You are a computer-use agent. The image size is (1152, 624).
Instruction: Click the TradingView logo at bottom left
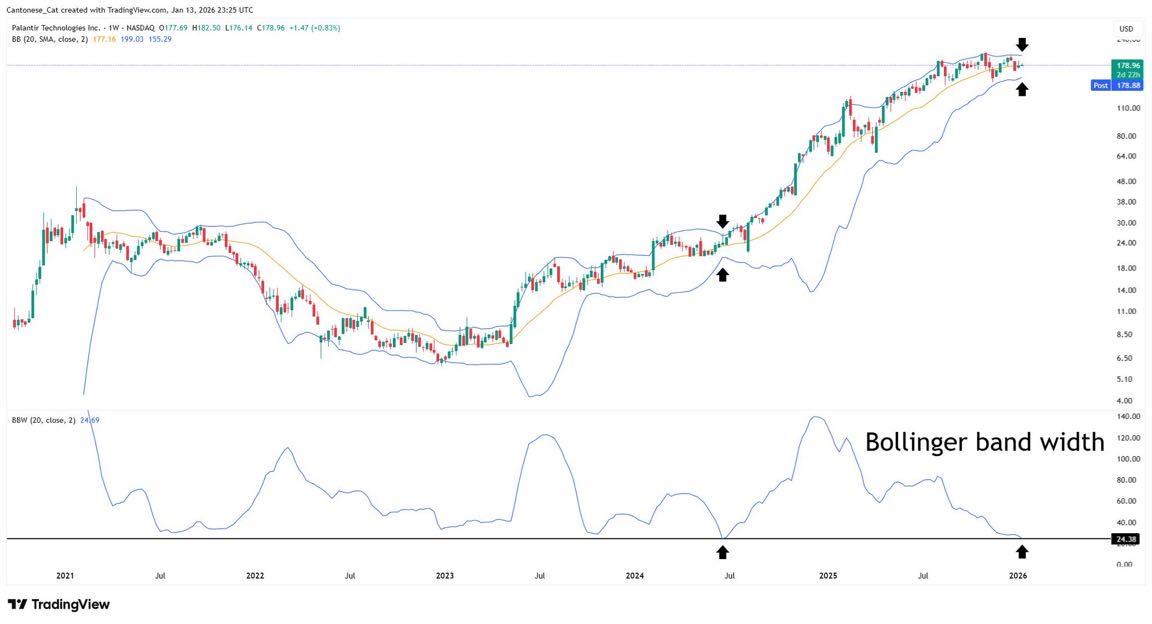[59, 604]
